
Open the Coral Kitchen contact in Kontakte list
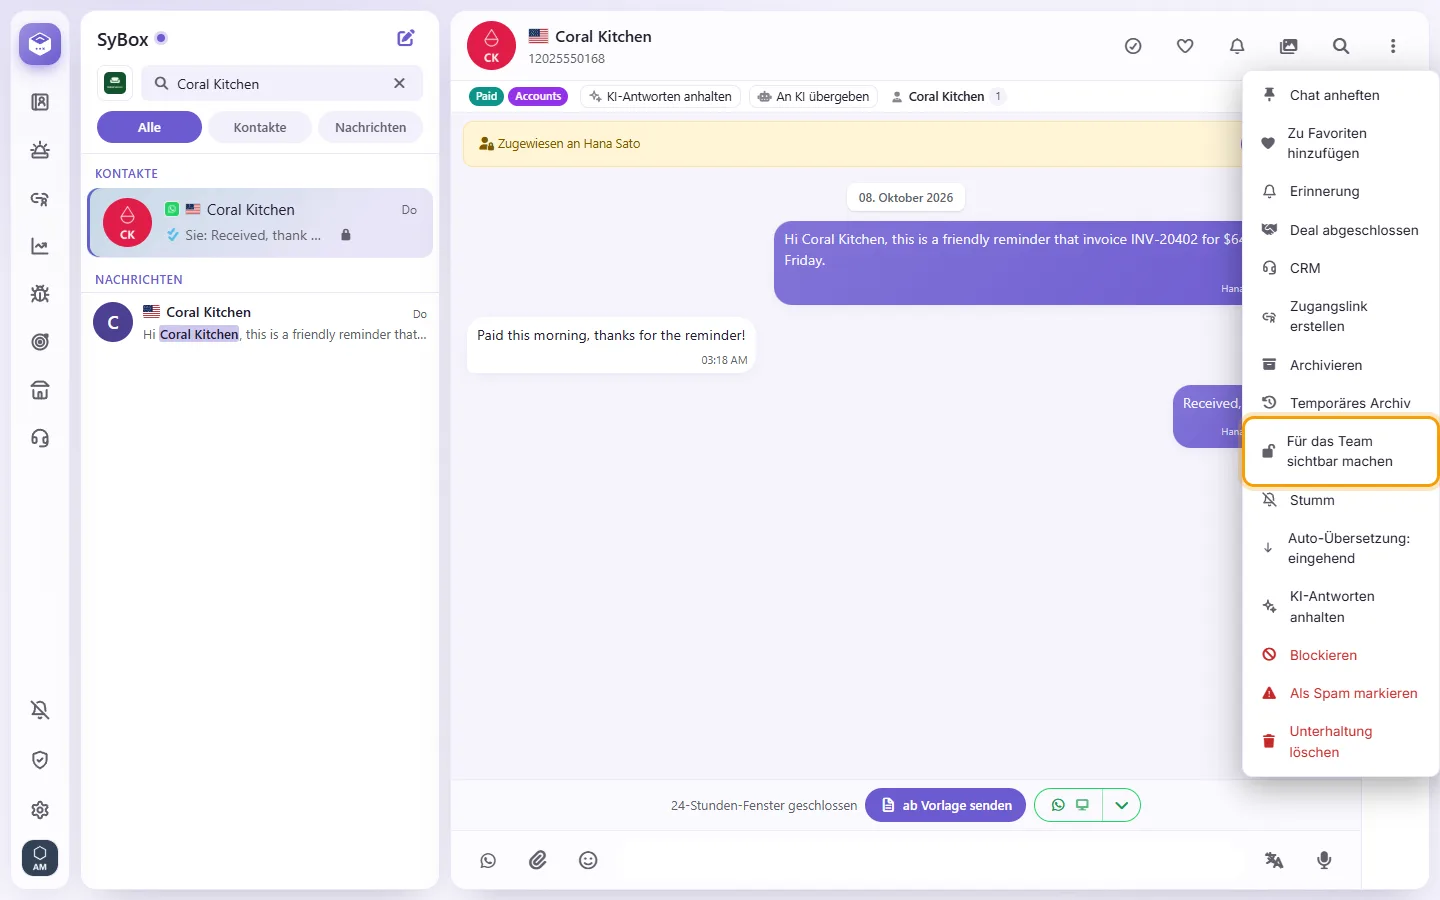click(261, 222)
